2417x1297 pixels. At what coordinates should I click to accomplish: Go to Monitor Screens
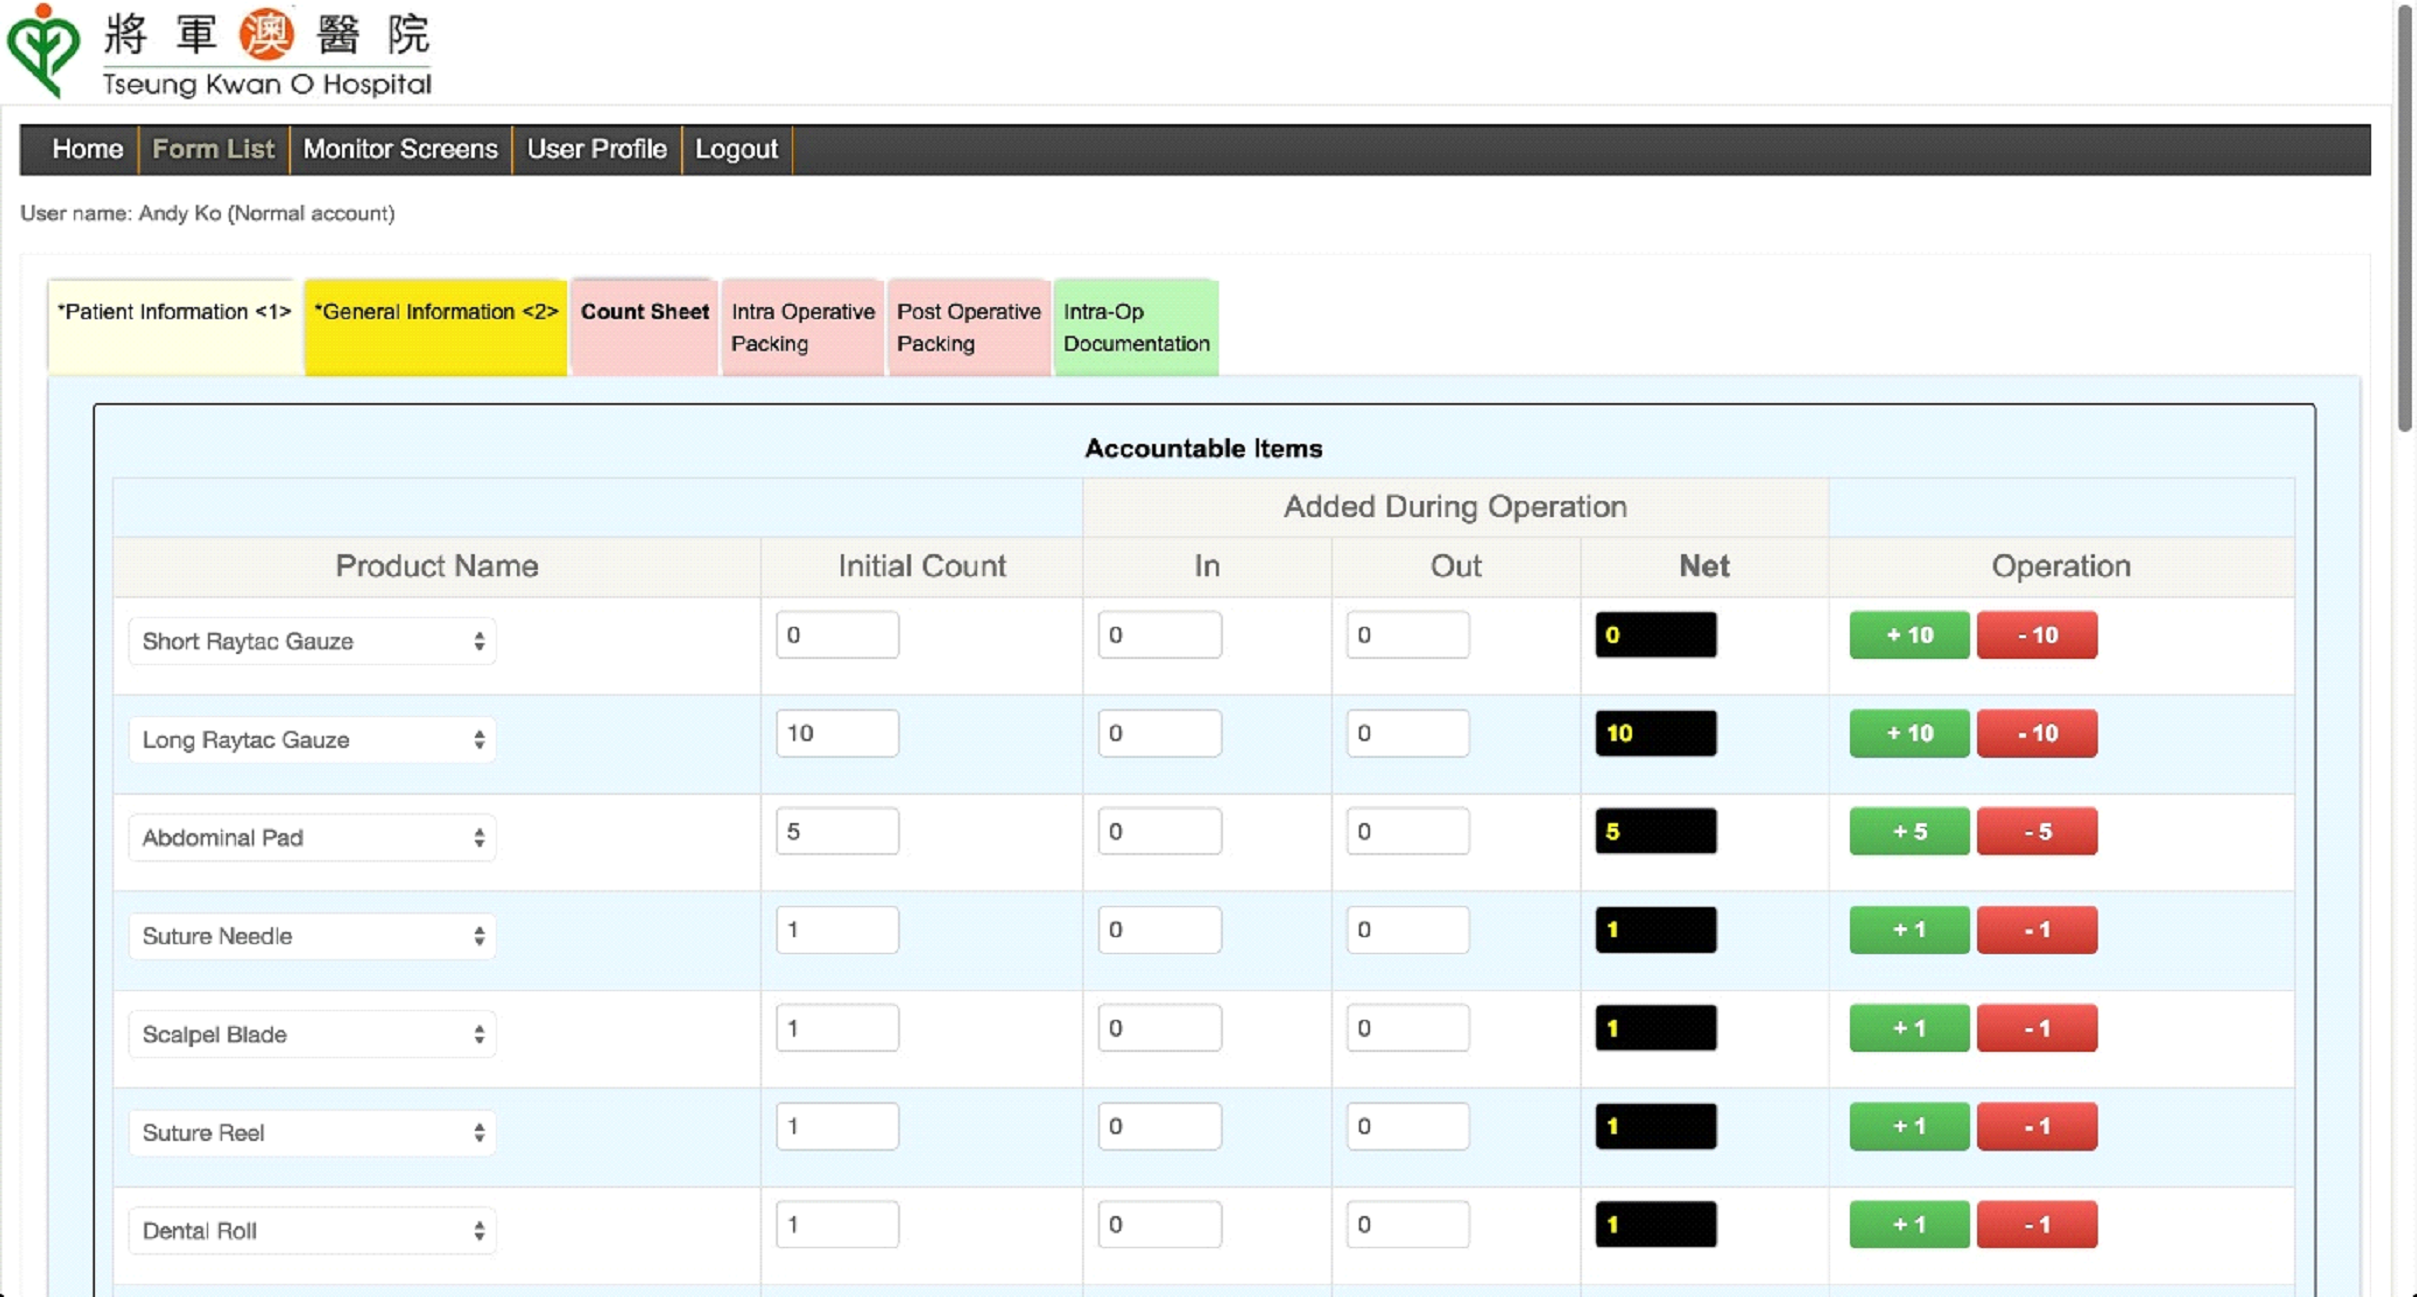click(400, 149)
